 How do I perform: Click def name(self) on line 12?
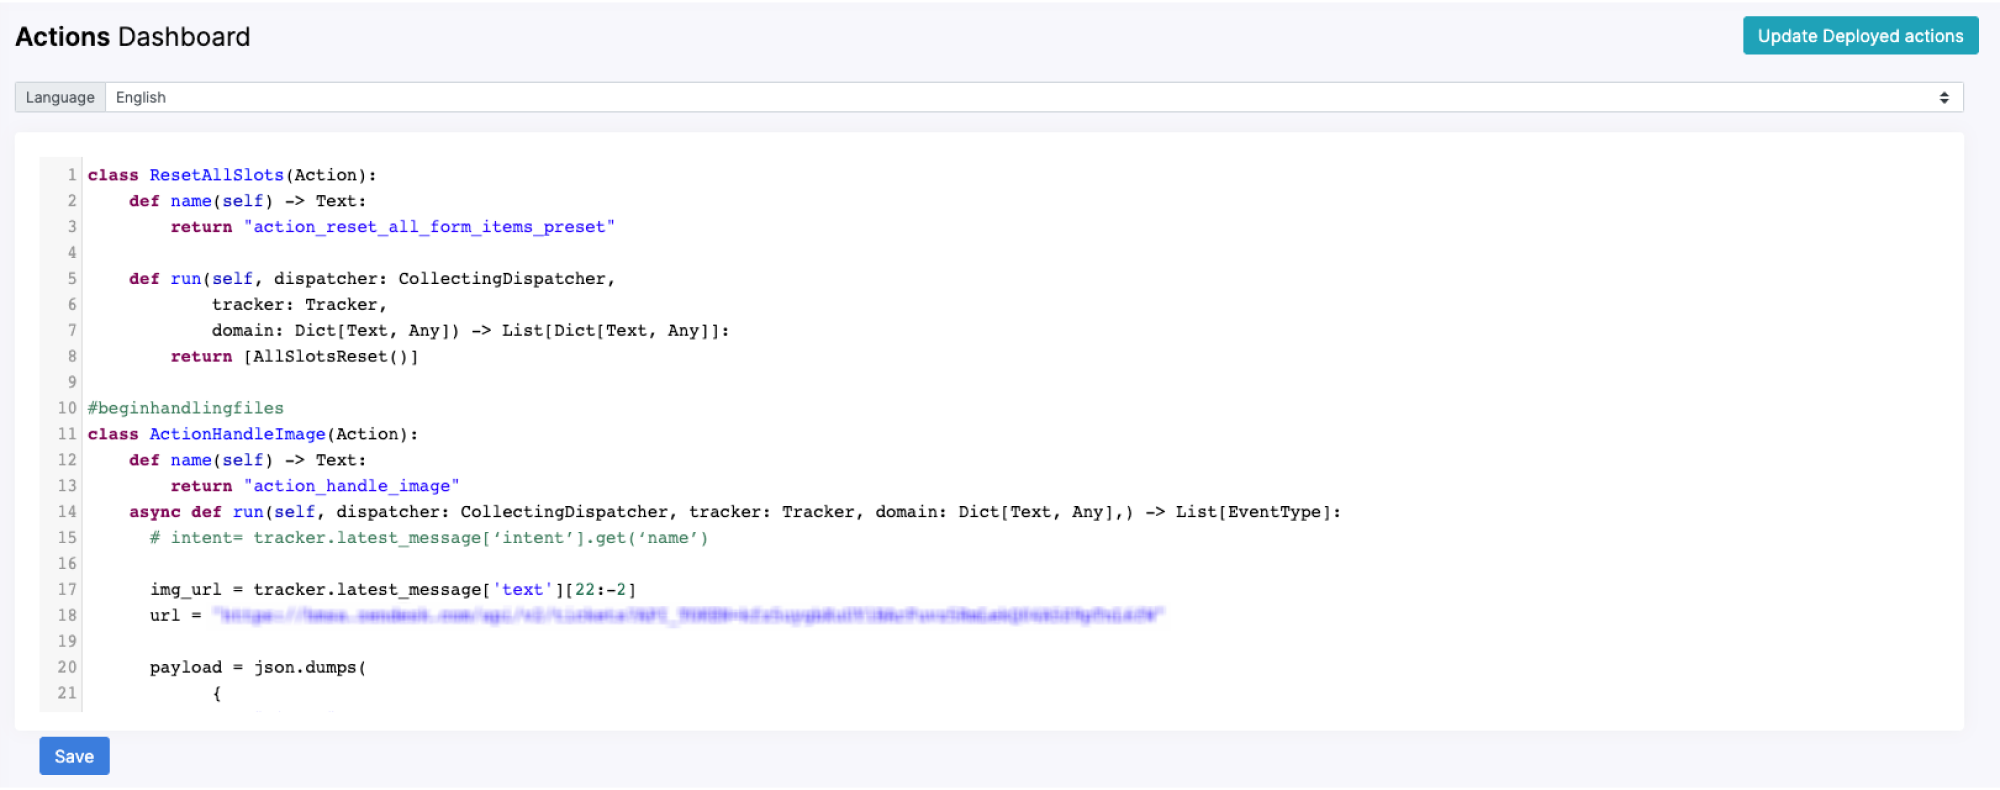(x=248, y=460)
